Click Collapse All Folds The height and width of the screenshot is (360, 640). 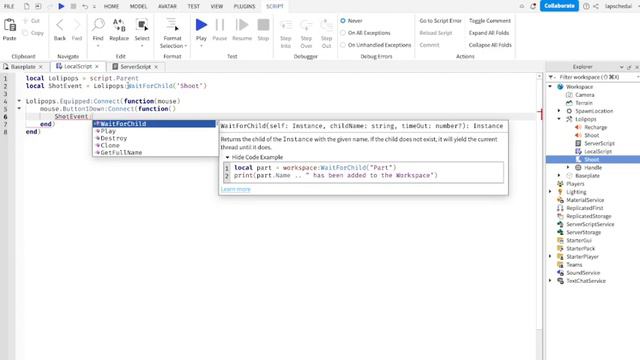[490, 45]
